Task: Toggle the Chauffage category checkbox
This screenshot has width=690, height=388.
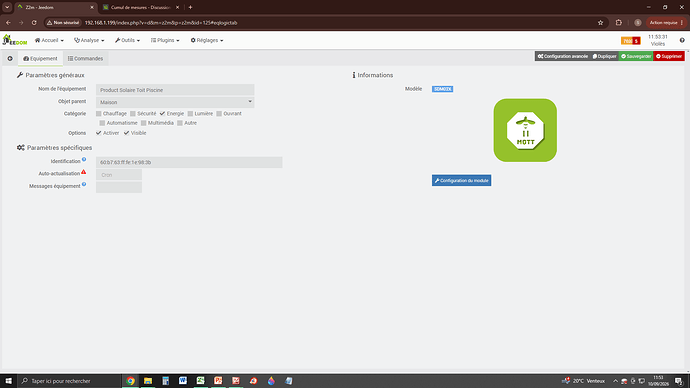Action: (x=99, y=113)
